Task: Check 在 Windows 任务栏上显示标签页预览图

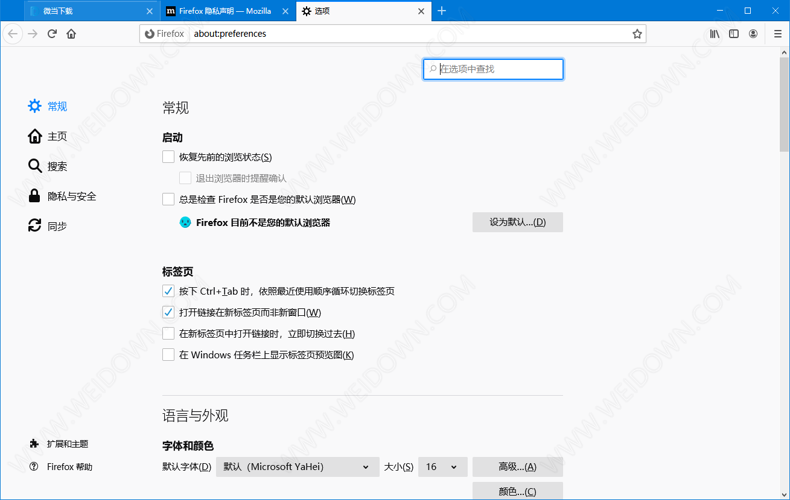Action: pos(168,354)
